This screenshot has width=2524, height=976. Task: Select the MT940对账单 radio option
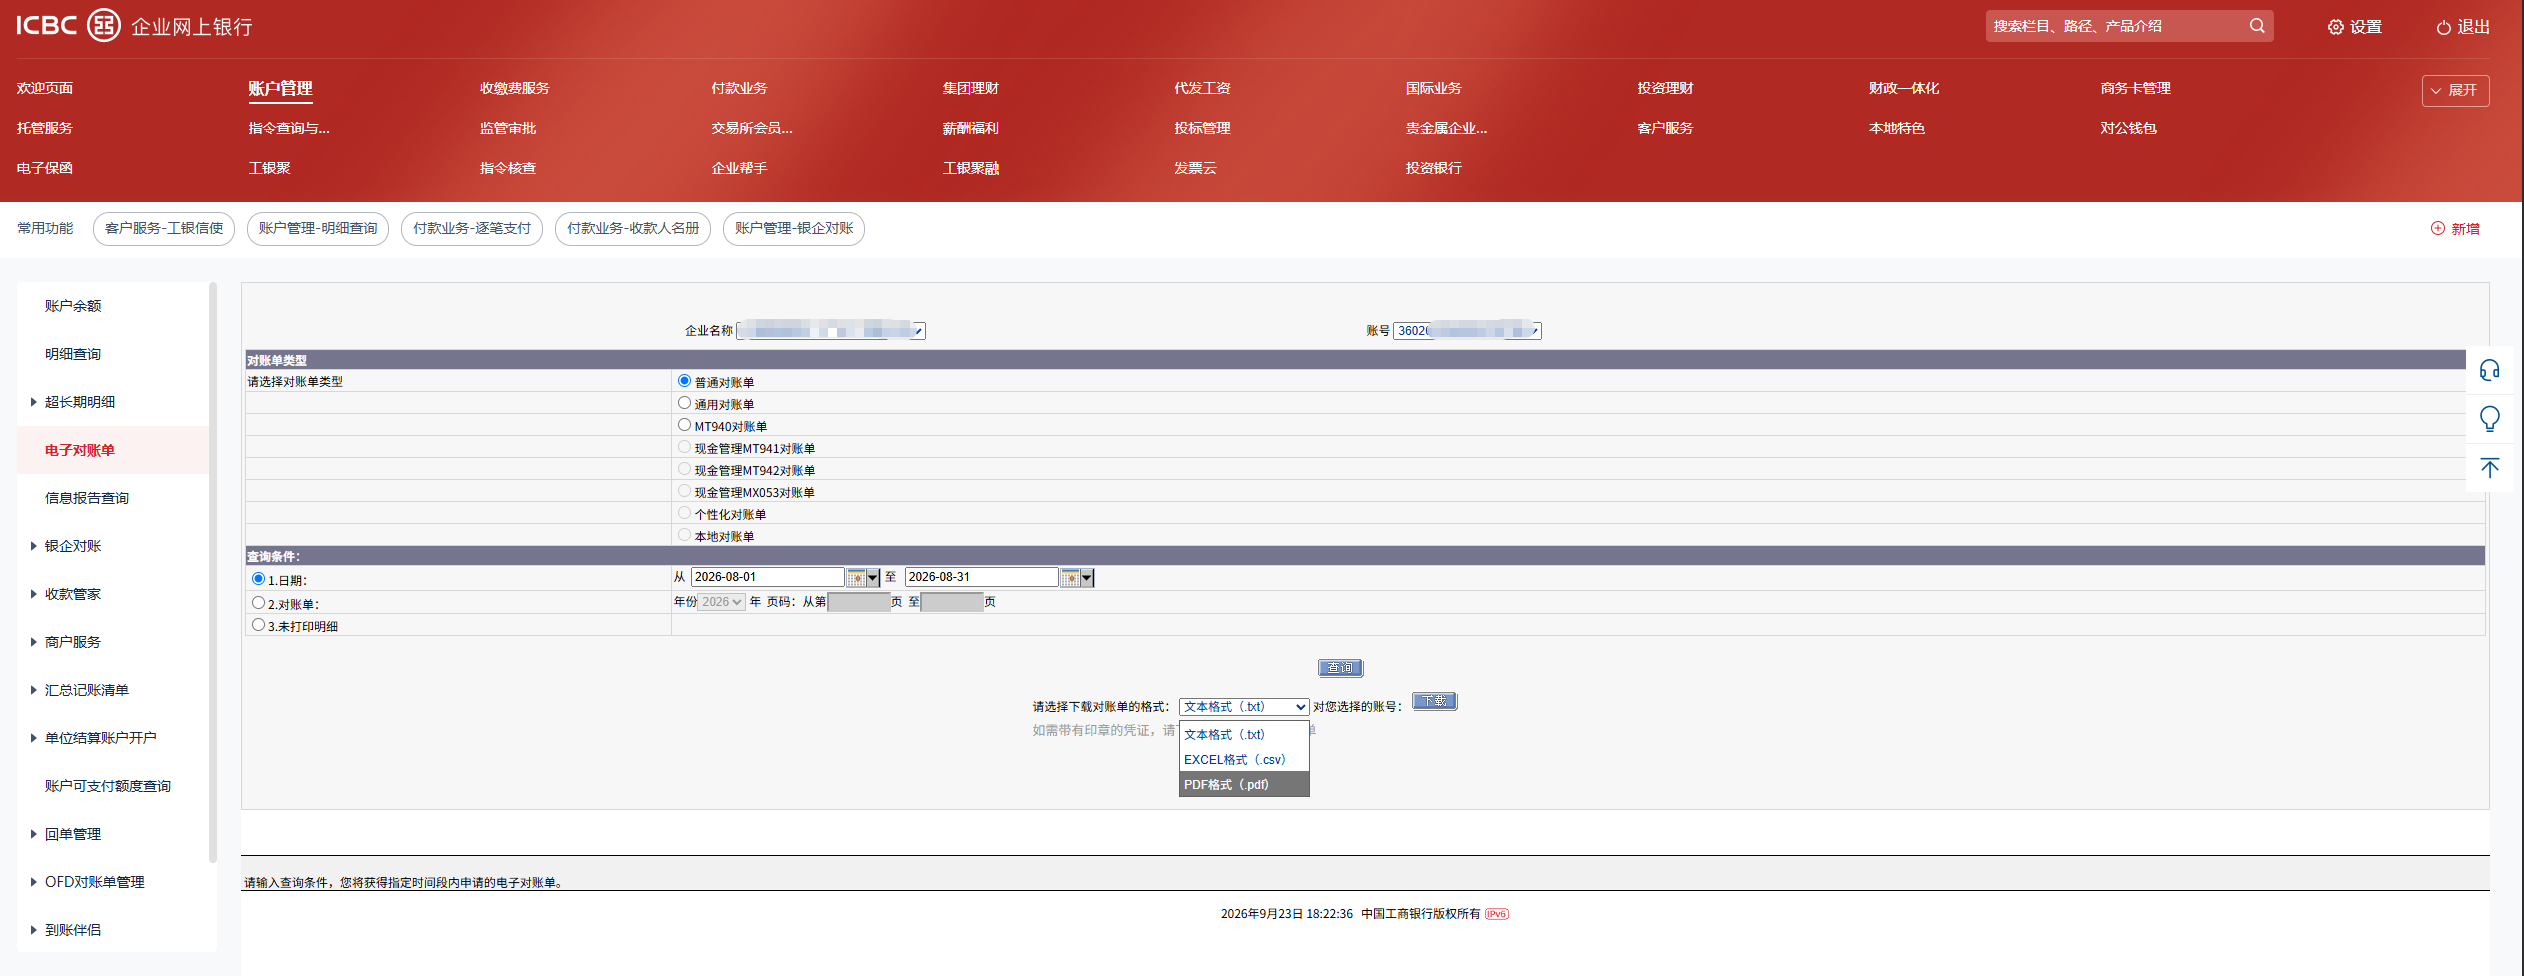point(684,425)
